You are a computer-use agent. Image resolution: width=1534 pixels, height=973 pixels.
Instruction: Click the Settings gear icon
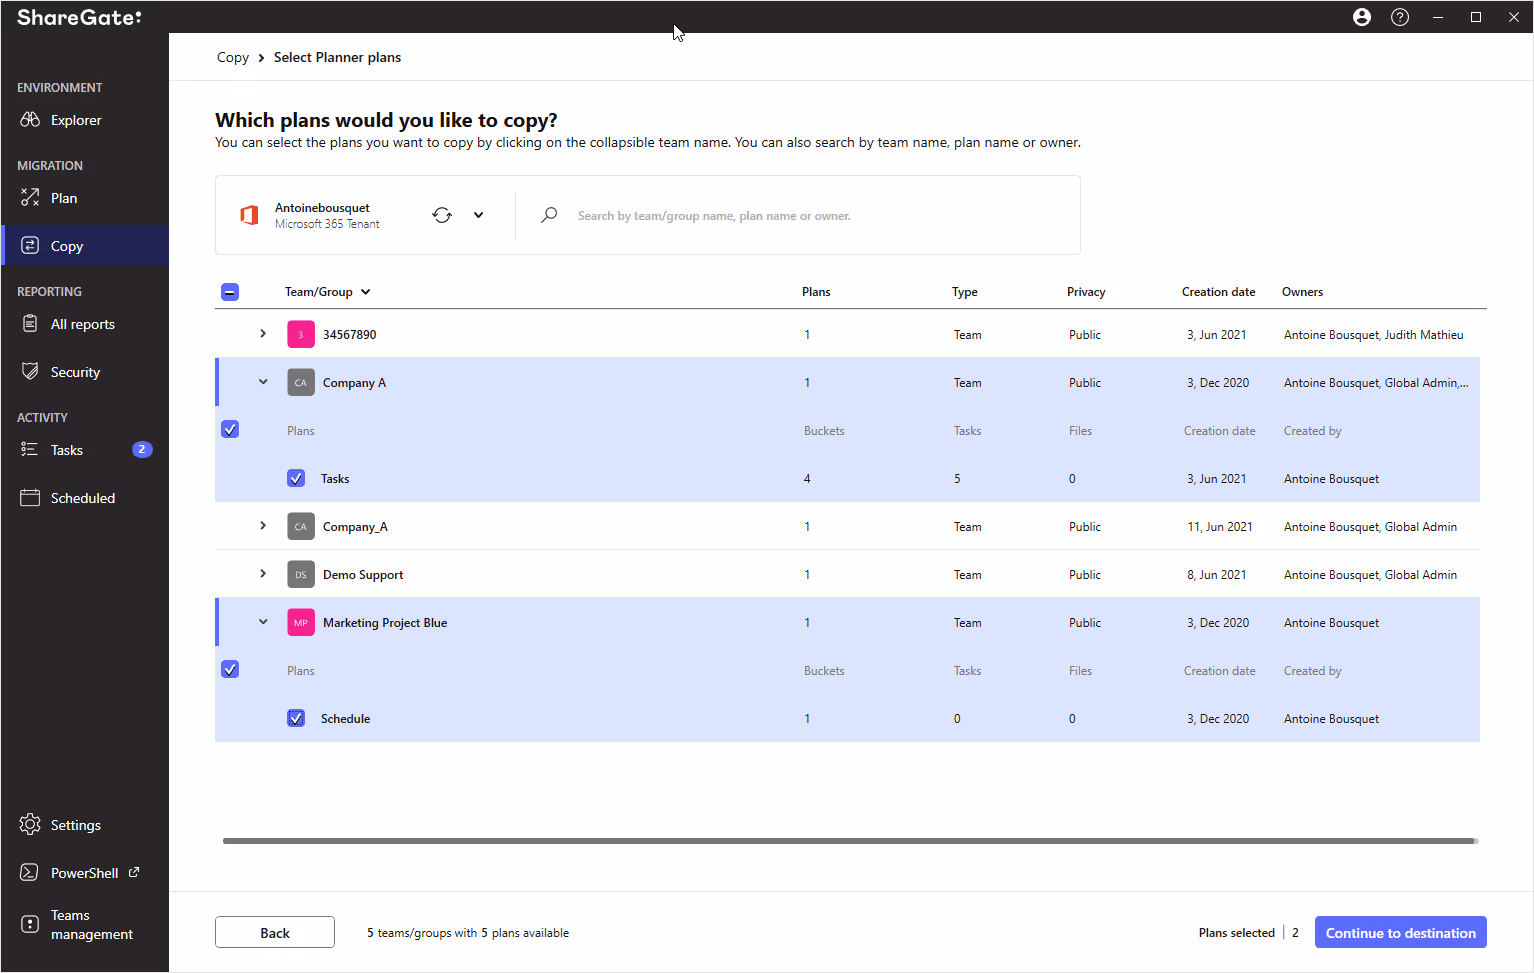[30, 824]
